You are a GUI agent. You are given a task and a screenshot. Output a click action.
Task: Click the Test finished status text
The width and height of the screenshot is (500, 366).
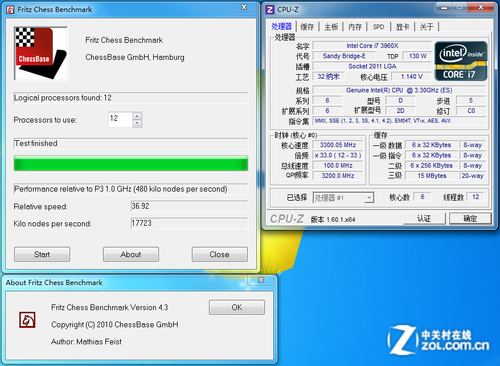click(36, 143)
